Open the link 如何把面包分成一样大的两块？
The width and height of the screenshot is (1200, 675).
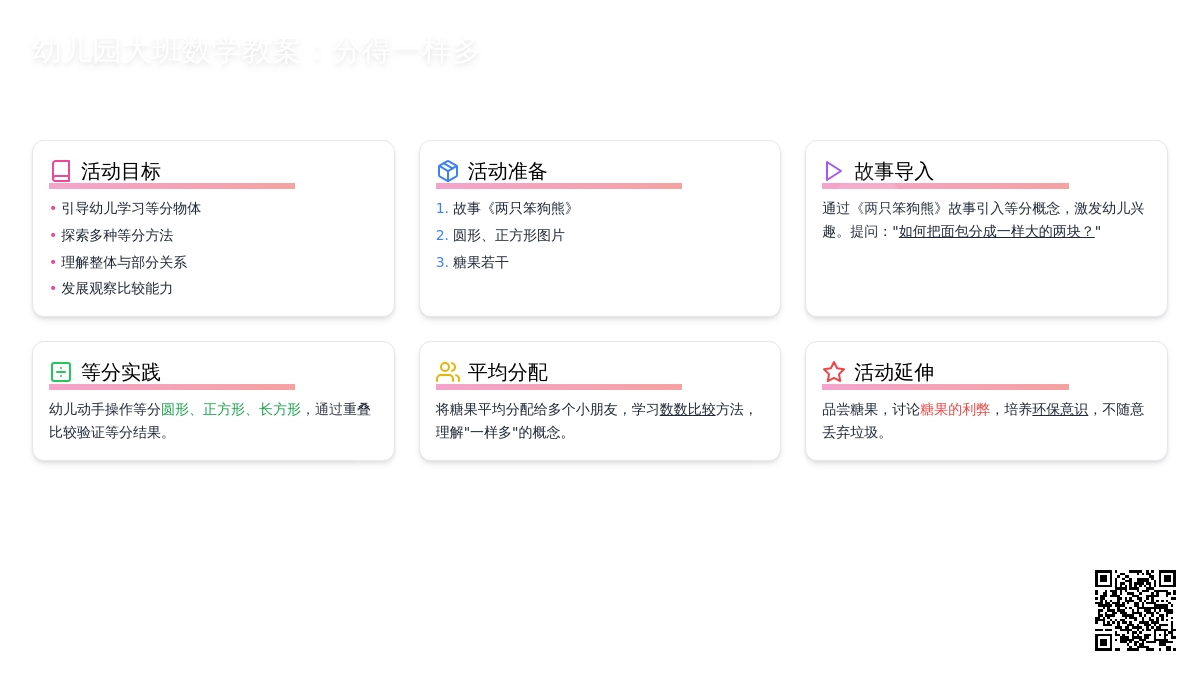[x=996, y=231]
